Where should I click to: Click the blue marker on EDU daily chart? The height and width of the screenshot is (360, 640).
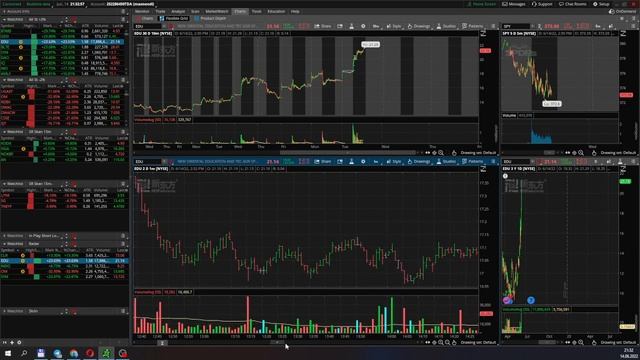[x=531, y=300]
